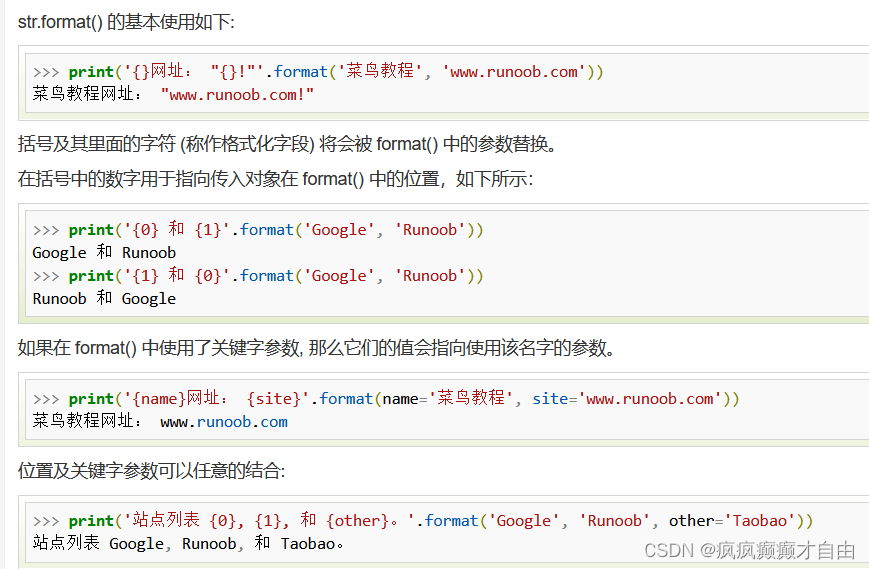Viewport: 869px width, 569px height.
Task: Click the paragraph starting '如果在 format() 中使用了关键字参数'
Action: coord(316,348)
